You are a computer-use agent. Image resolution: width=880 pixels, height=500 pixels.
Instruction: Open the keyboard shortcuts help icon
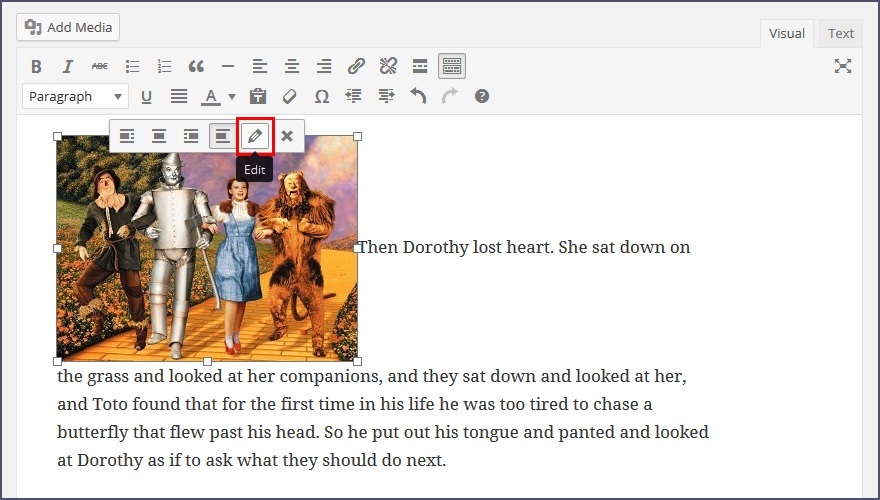pos(482,97)
